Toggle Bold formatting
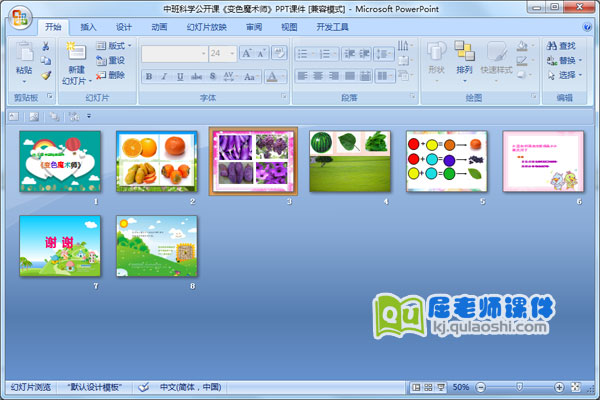Viewport: 600px width, 400px height. coord(149,77)
